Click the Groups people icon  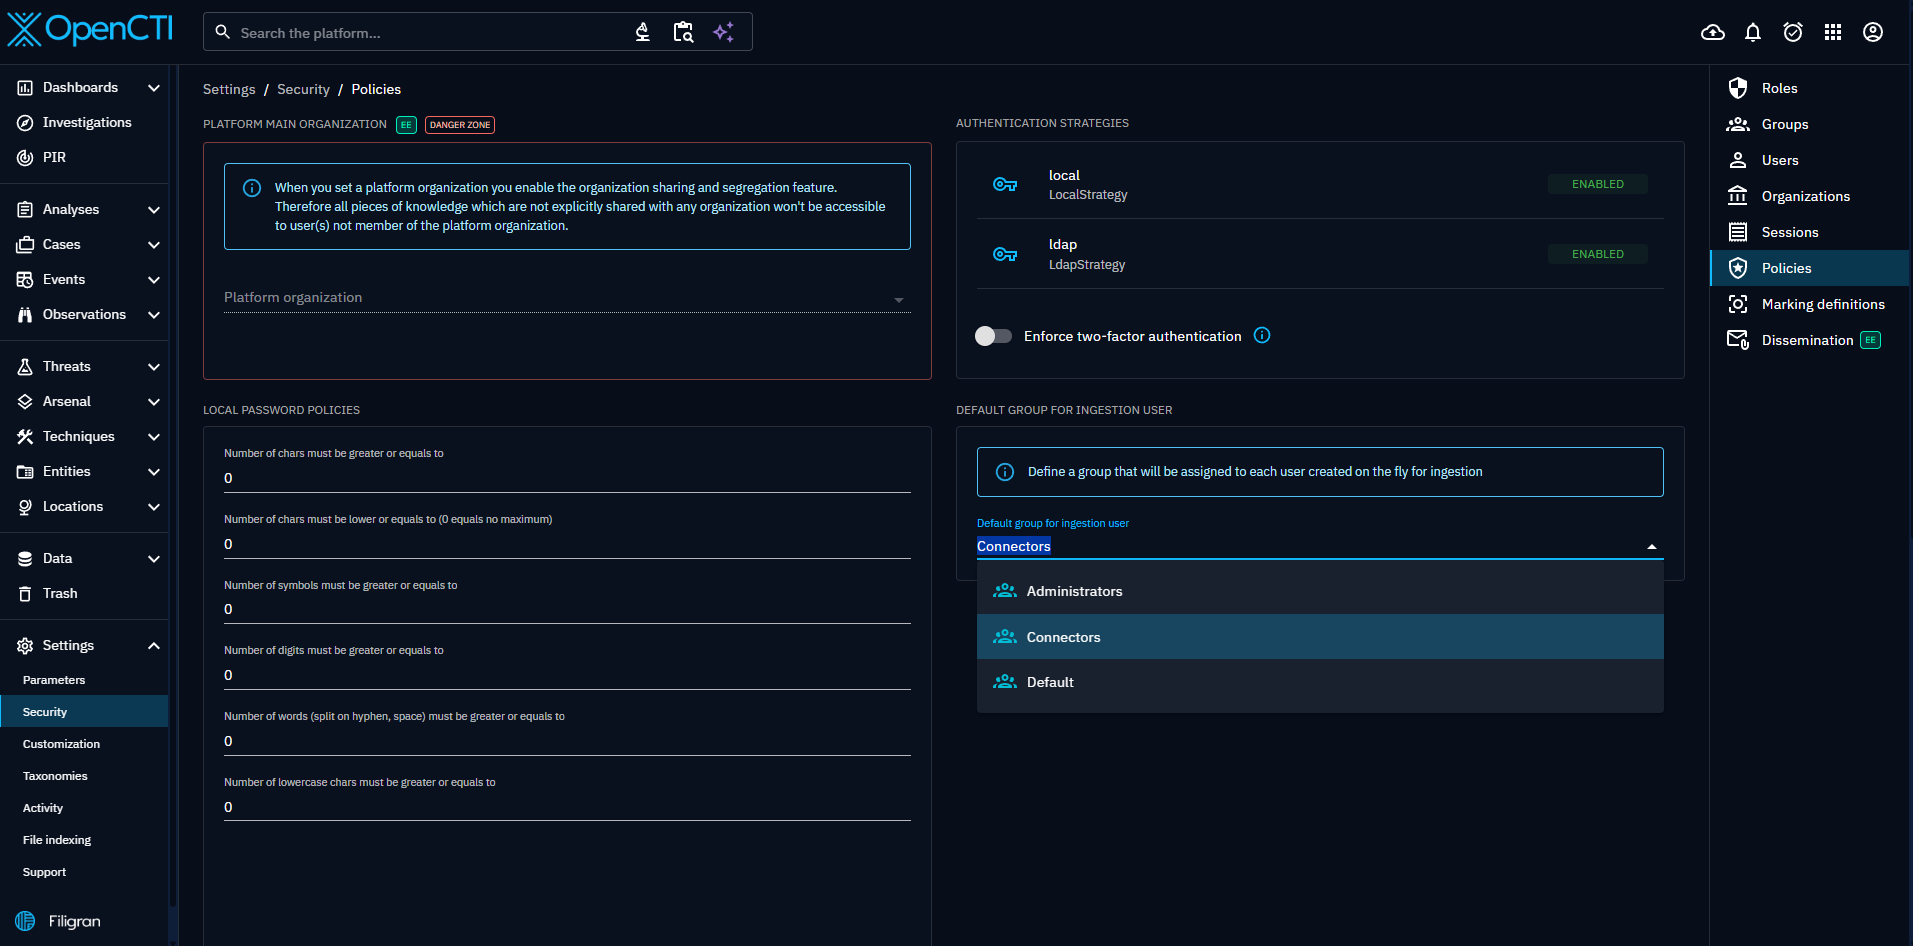click(1738, 124)
